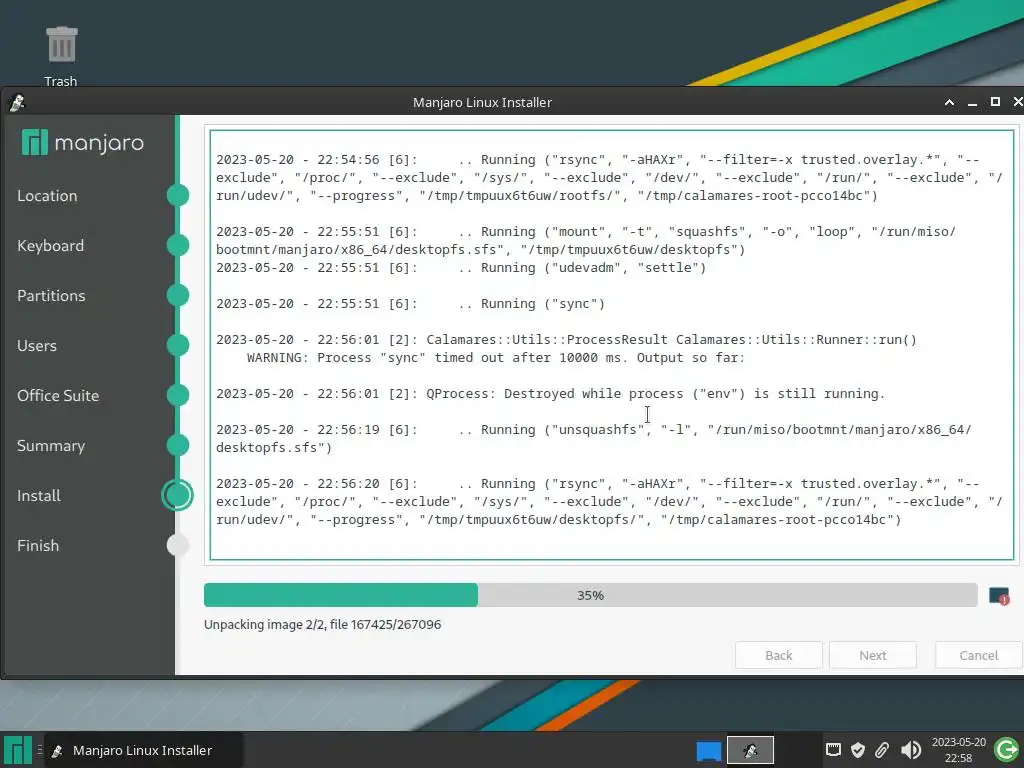Click the 22:55:51 log line running ("sync")
The width and height of the screenshot is (1024, 768).
(411, 304)
